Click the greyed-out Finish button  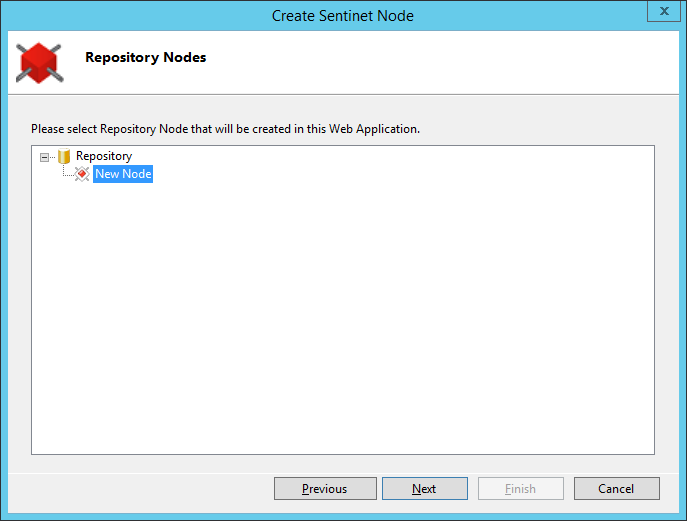click(x=521, y=489)
